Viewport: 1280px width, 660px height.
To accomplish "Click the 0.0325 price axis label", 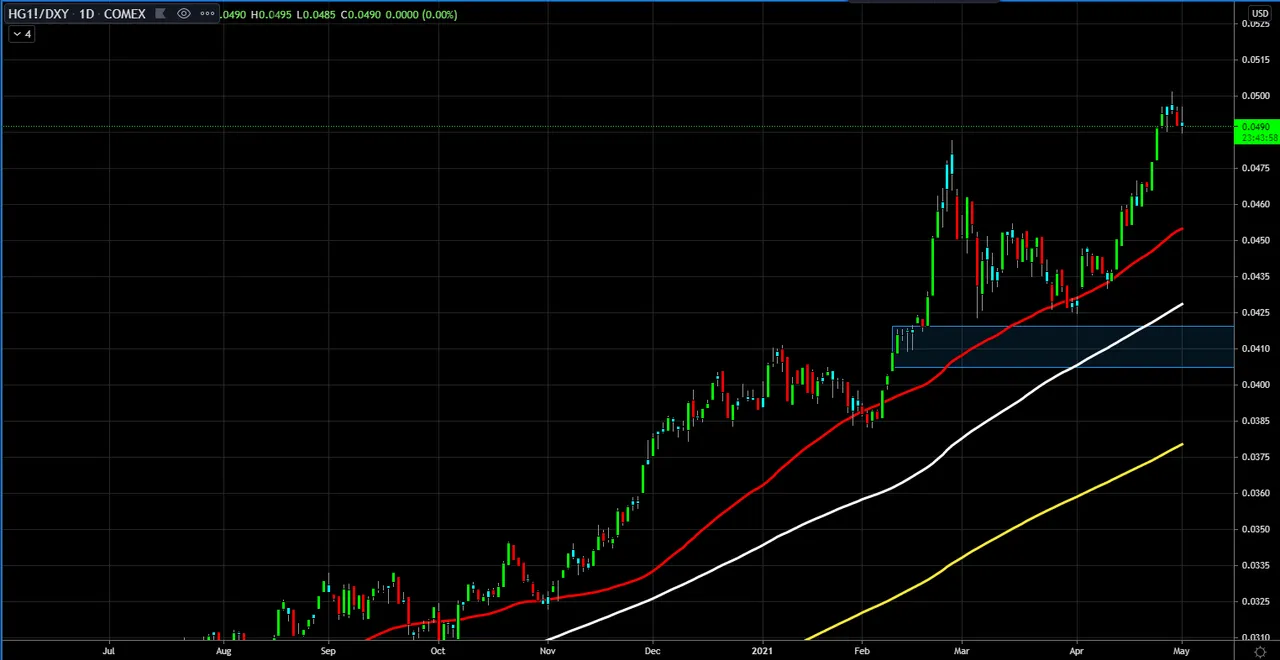I will pos(1256,601).
